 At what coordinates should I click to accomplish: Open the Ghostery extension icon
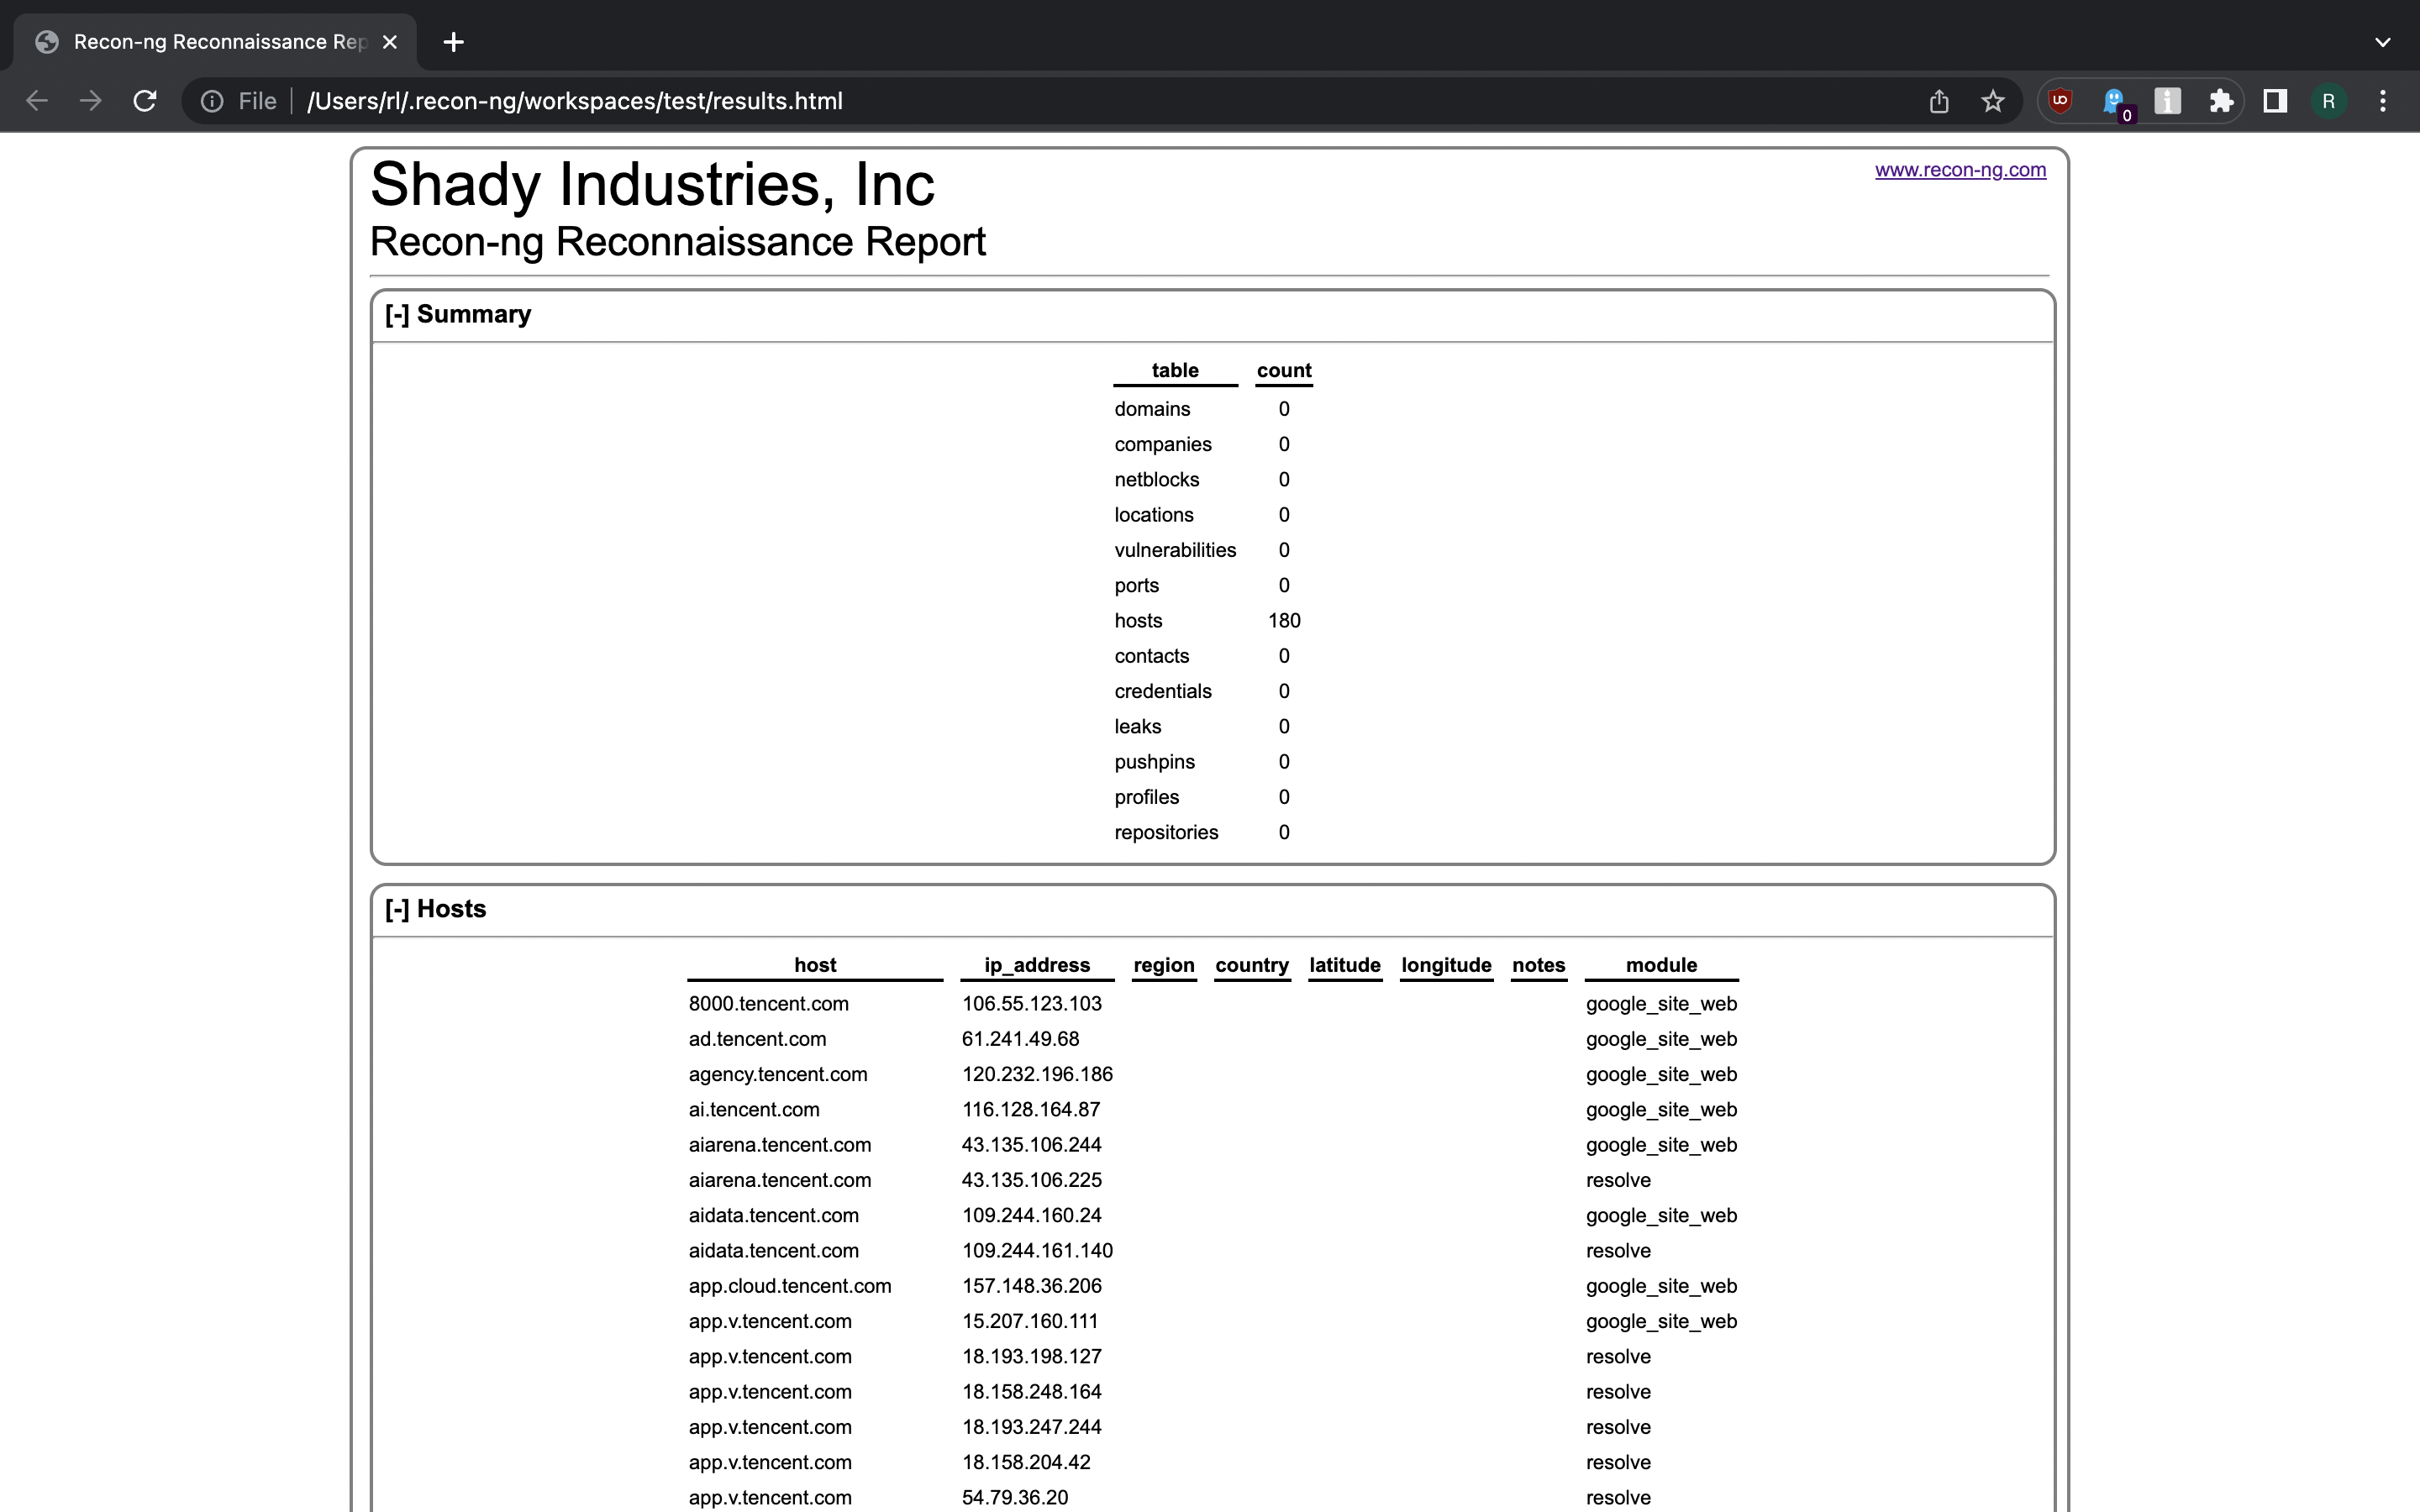point(2114,102)
